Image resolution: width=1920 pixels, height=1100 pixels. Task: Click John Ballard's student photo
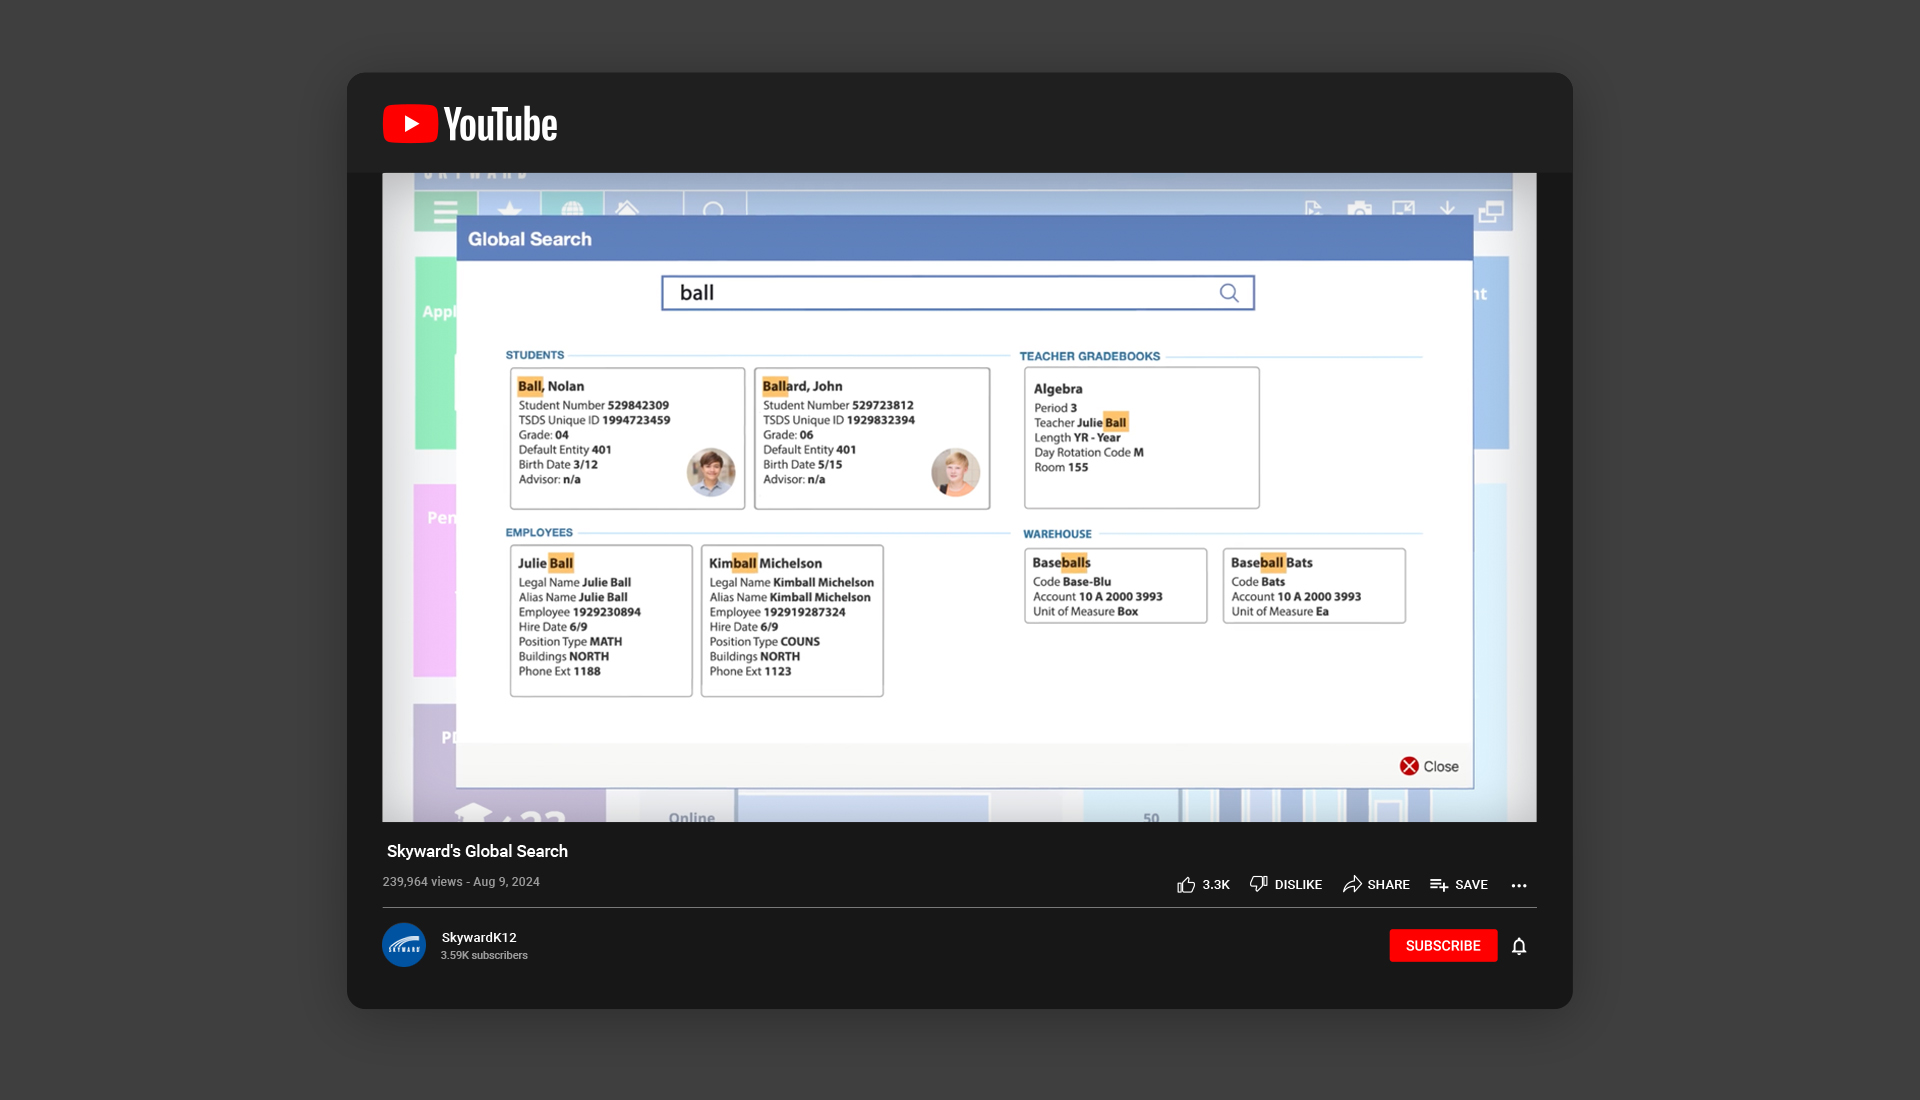coord(956,472)
